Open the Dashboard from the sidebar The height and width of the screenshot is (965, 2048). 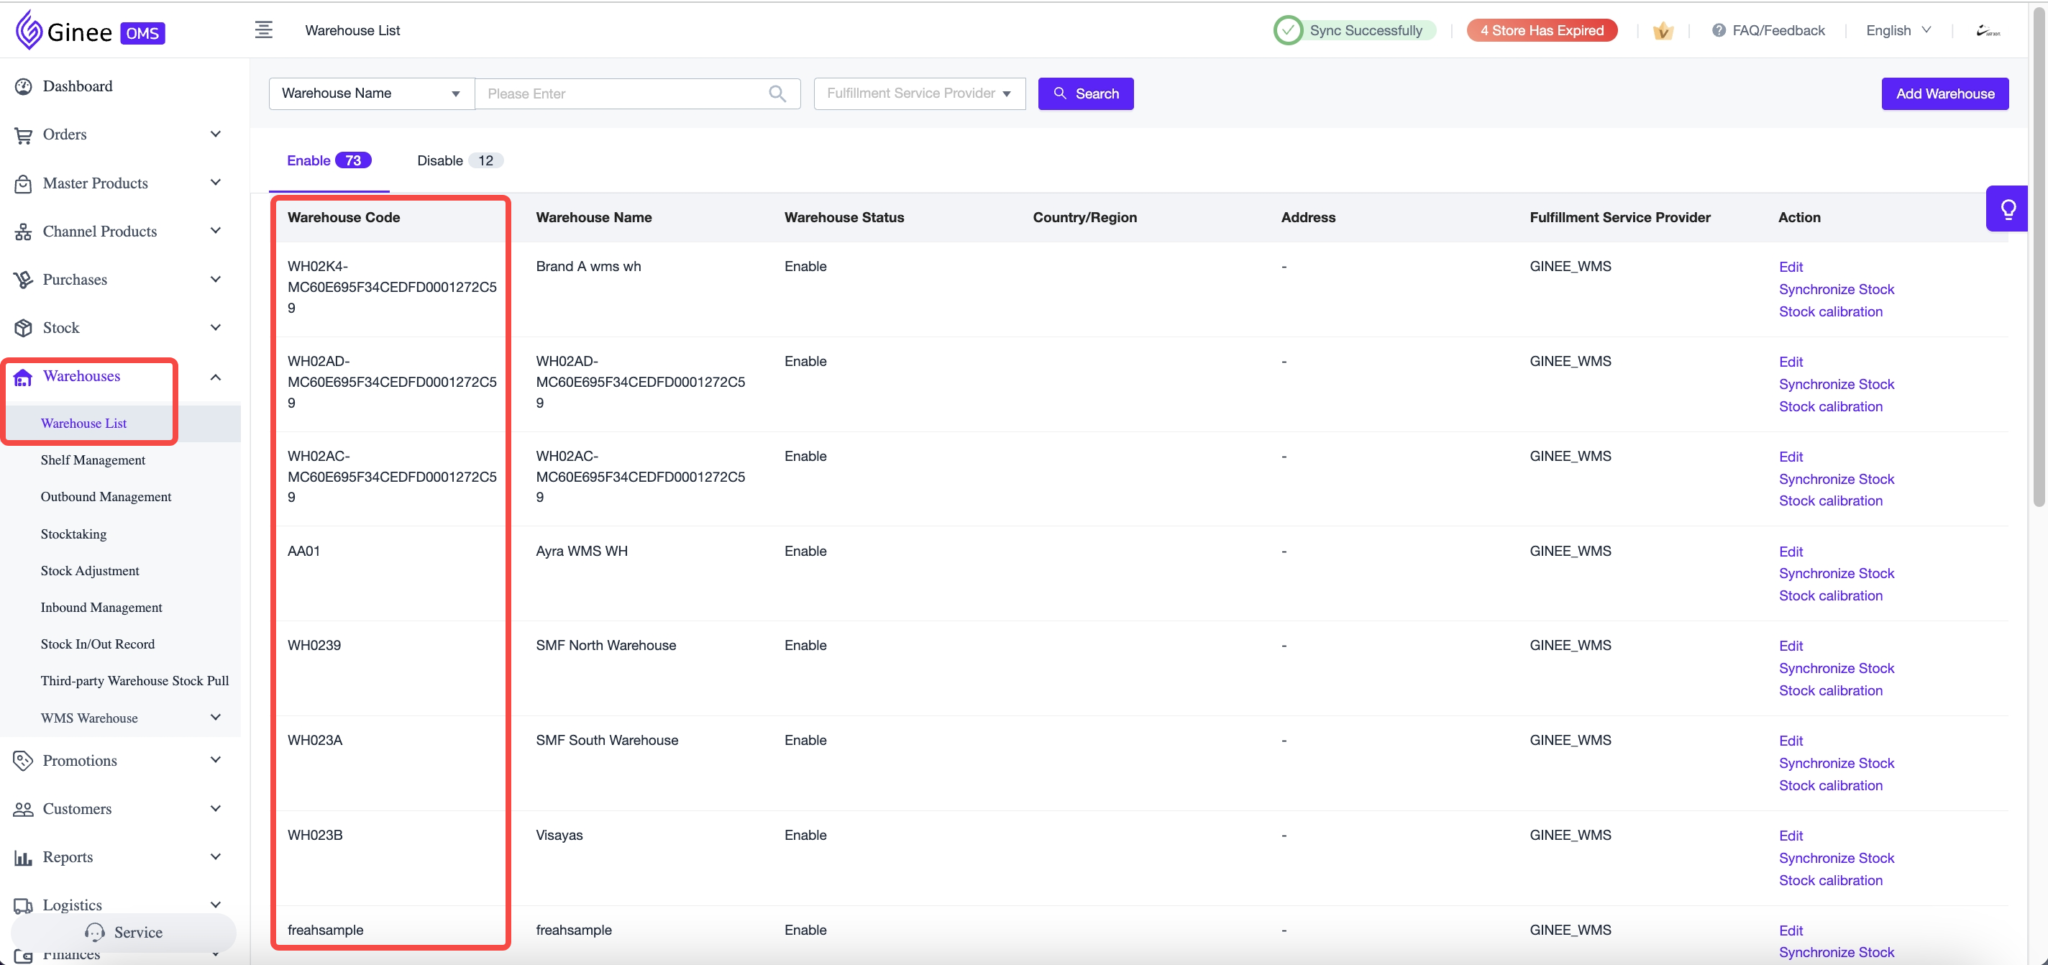(25, 86)
